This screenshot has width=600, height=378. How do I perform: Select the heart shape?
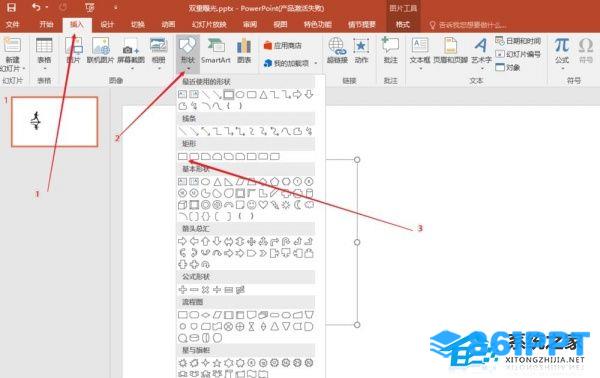(263, 205)
